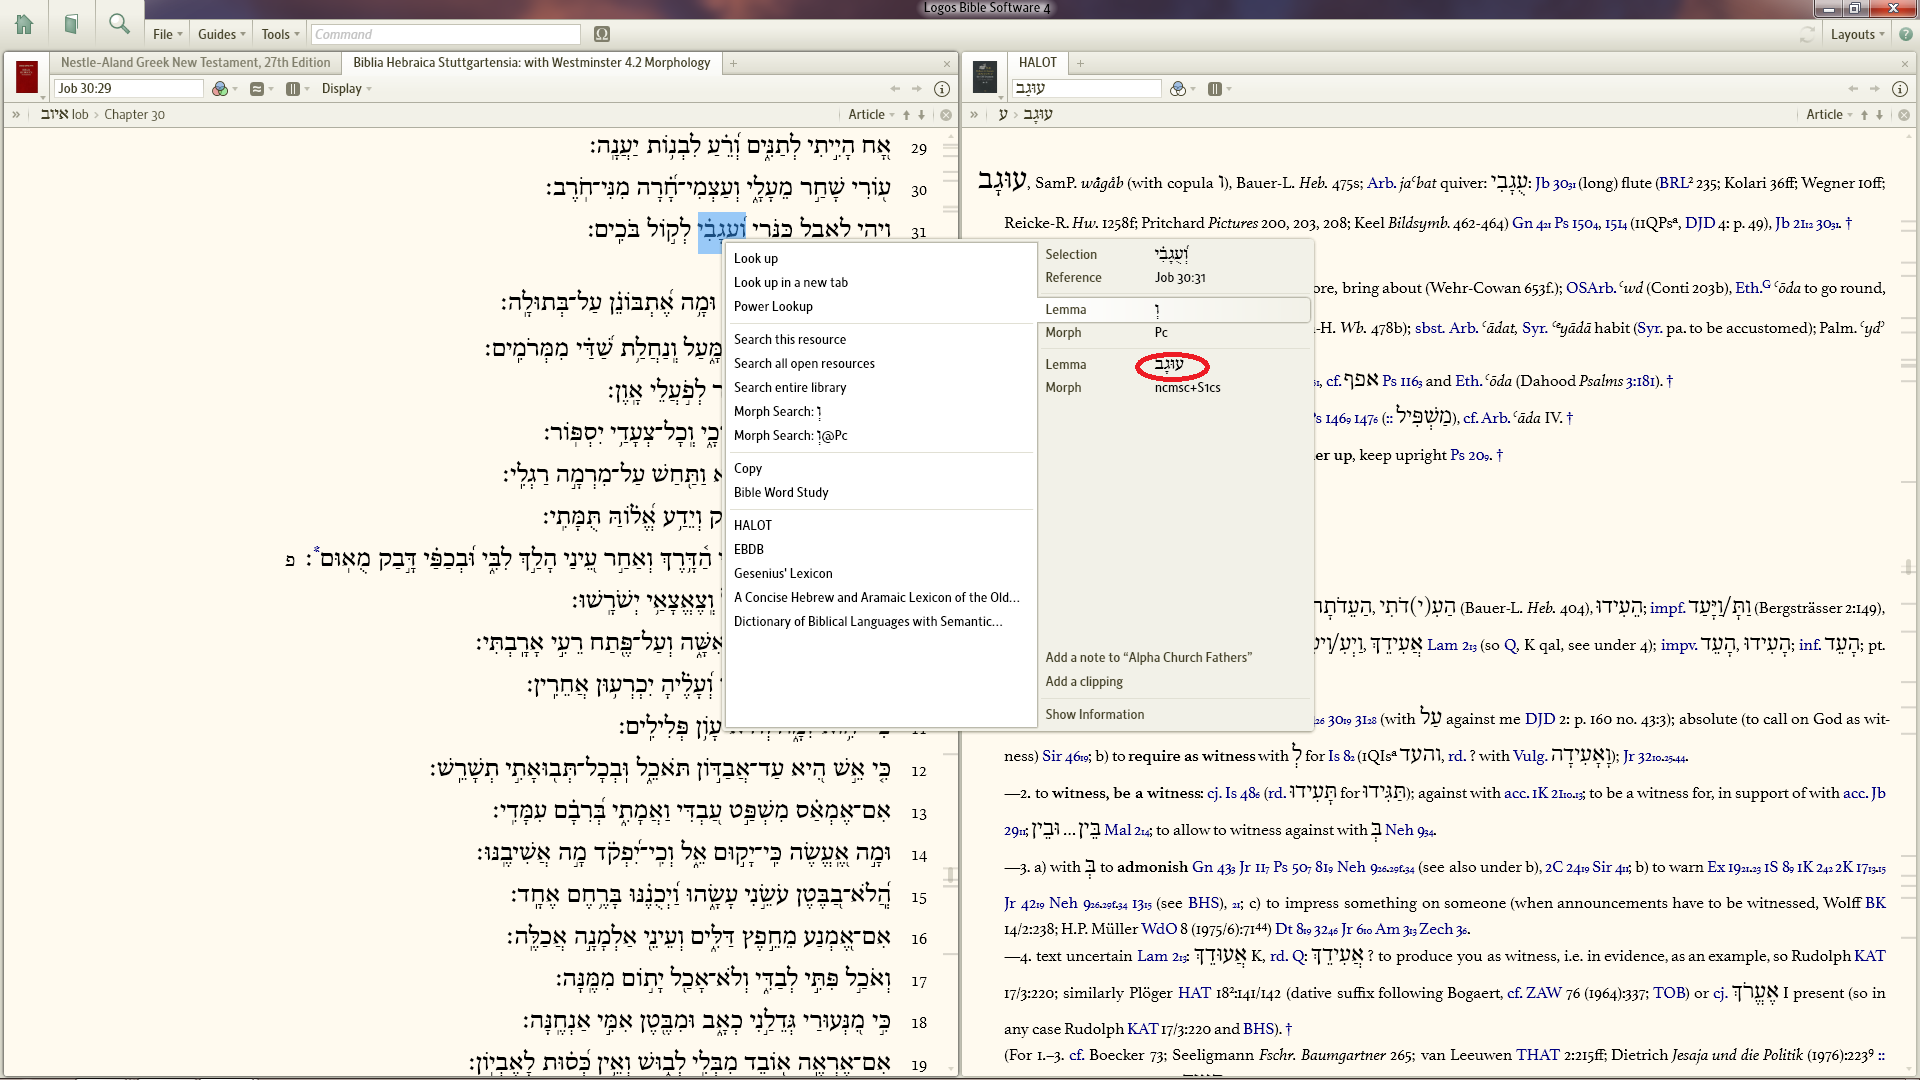
Task: Expand HALOT table of contents chevrons
Action: [974, 115]
